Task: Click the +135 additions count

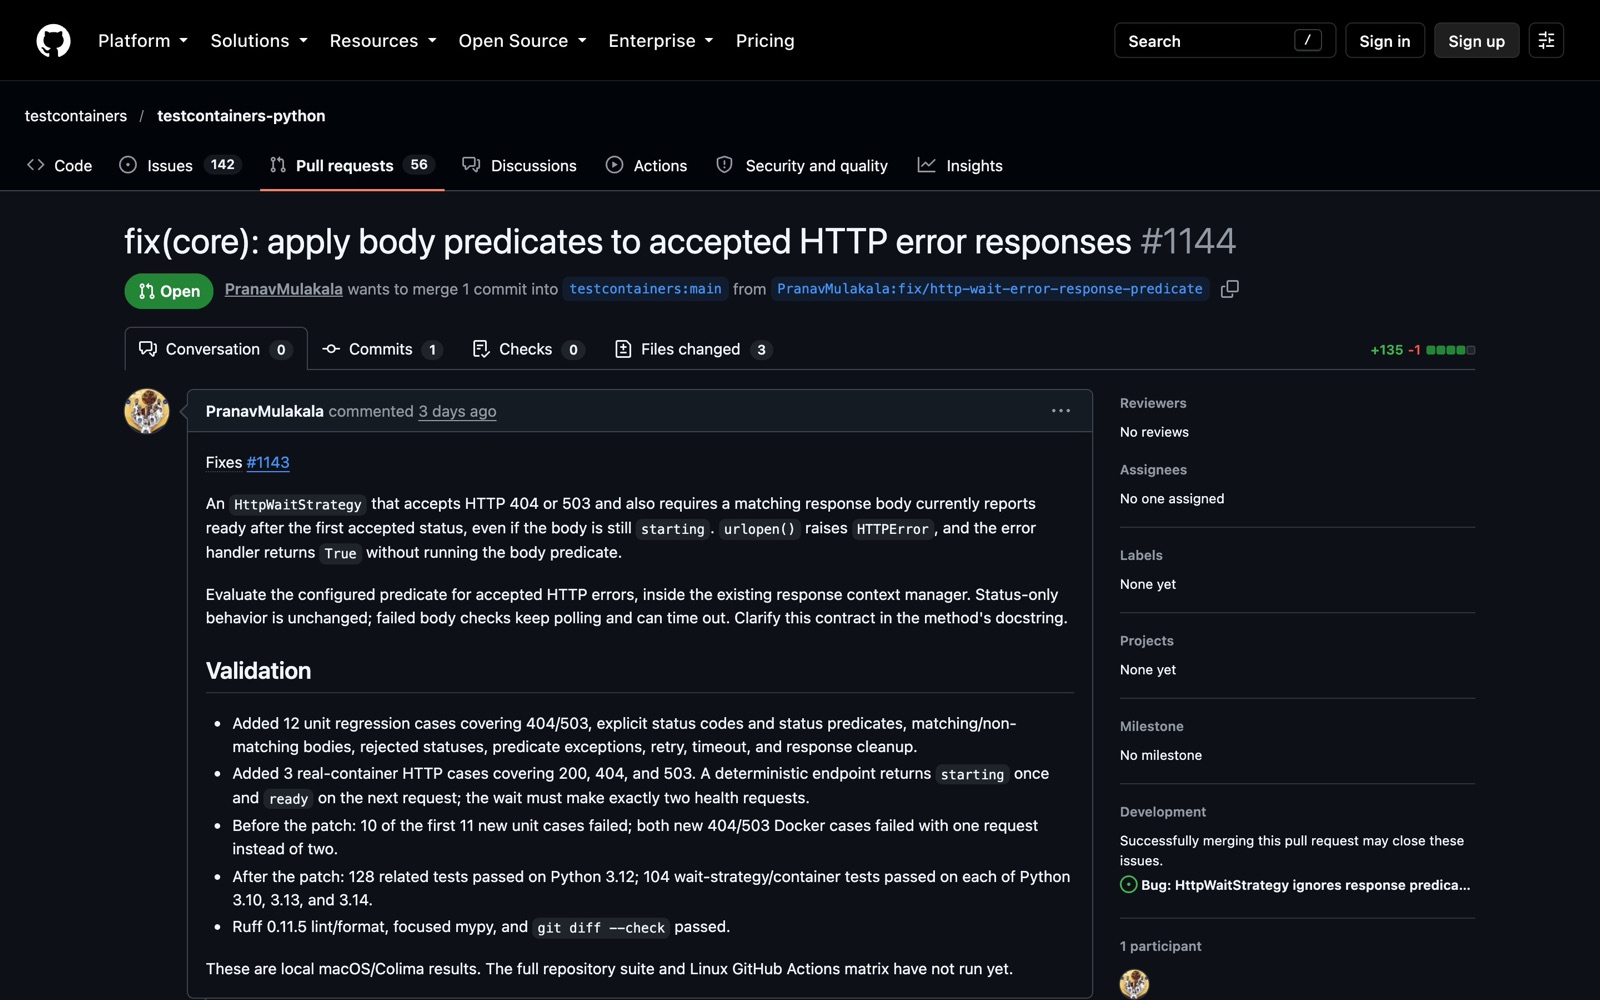Action: tap(1386, 350)
